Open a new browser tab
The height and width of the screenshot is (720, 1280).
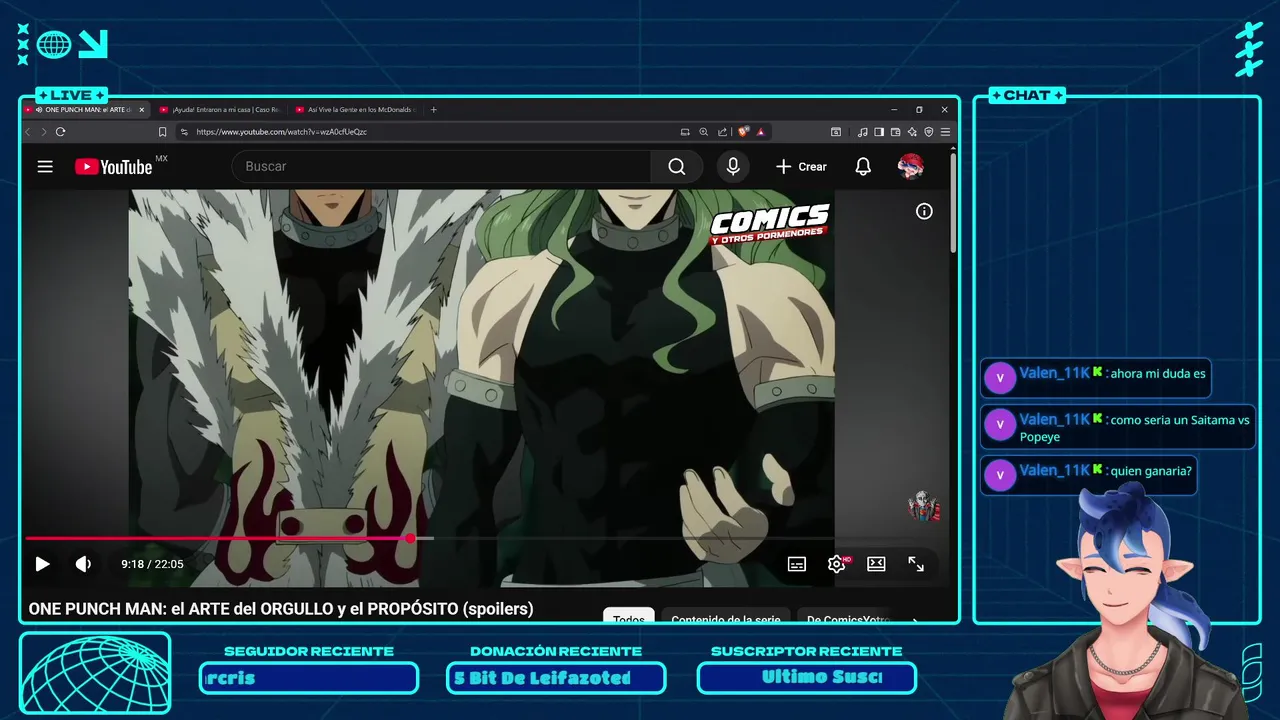(433, 110)
